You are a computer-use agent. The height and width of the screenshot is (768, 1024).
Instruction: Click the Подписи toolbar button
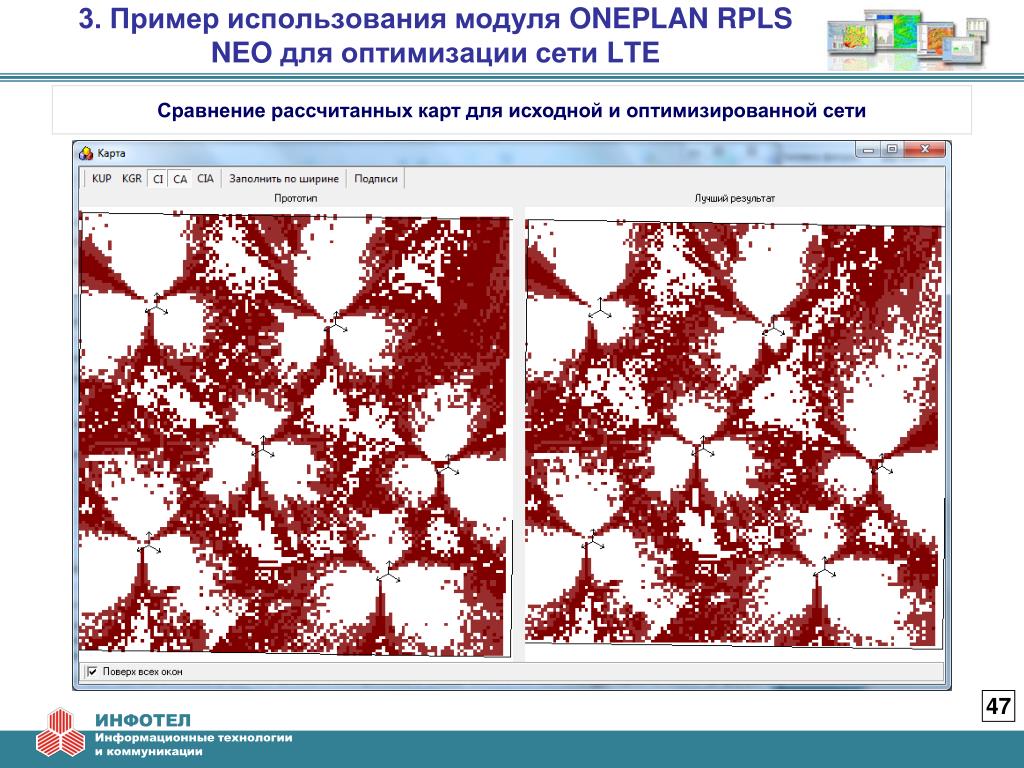tap(376, 178)
